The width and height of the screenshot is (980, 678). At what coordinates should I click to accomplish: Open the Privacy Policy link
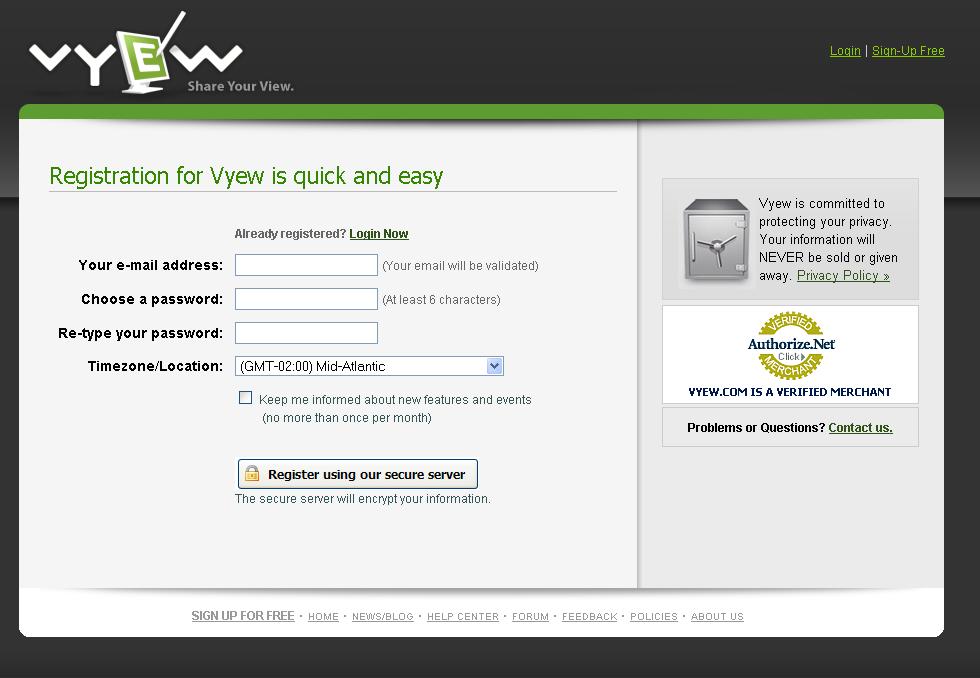(x=843, y=276)
